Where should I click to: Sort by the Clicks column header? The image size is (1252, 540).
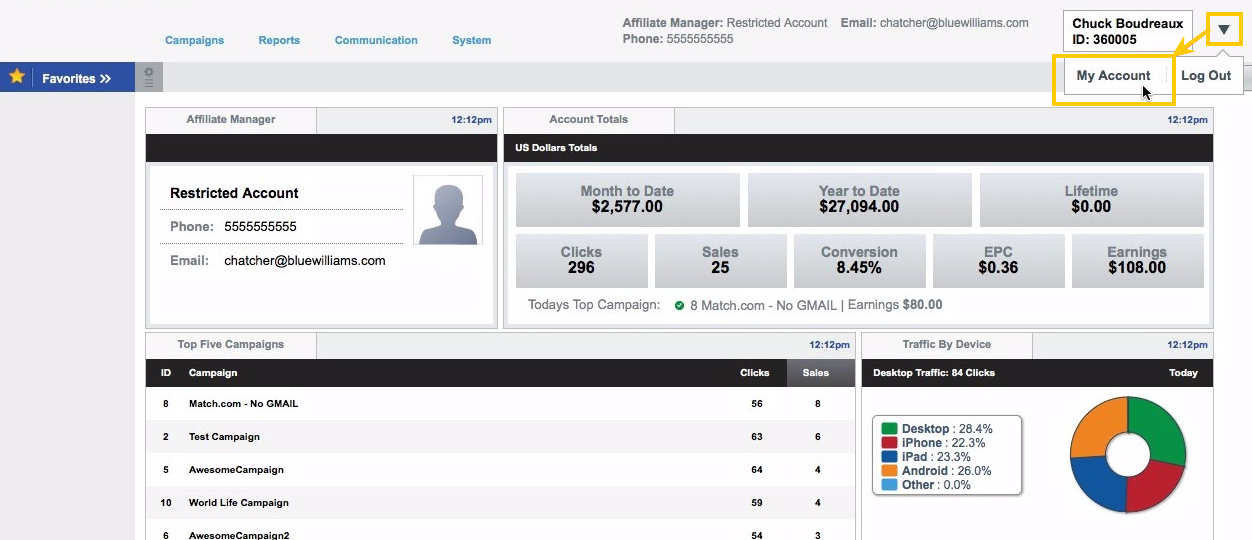(x=755, y=373)
